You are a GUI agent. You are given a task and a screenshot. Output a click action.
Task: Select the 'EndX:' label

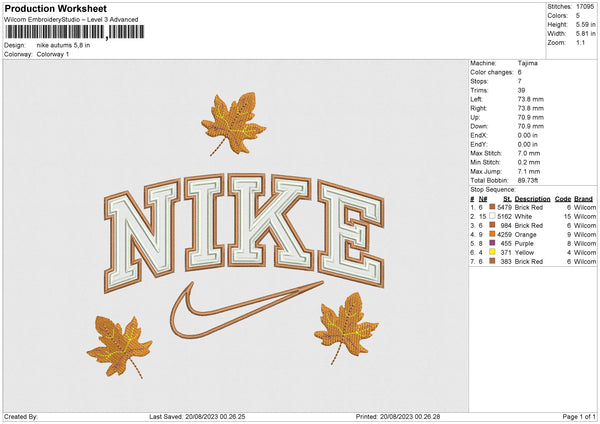coord(479,135)
